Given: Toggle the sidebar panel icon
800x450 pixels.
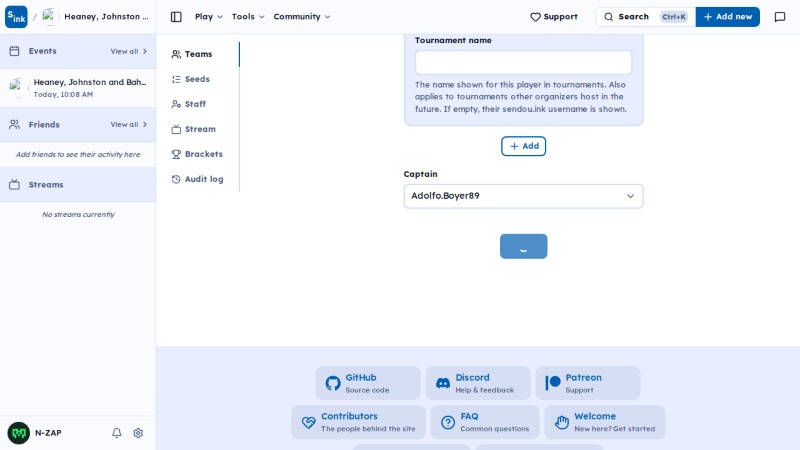Looking at the screenshot, I should pyautogui.click(x=176, y=17).
